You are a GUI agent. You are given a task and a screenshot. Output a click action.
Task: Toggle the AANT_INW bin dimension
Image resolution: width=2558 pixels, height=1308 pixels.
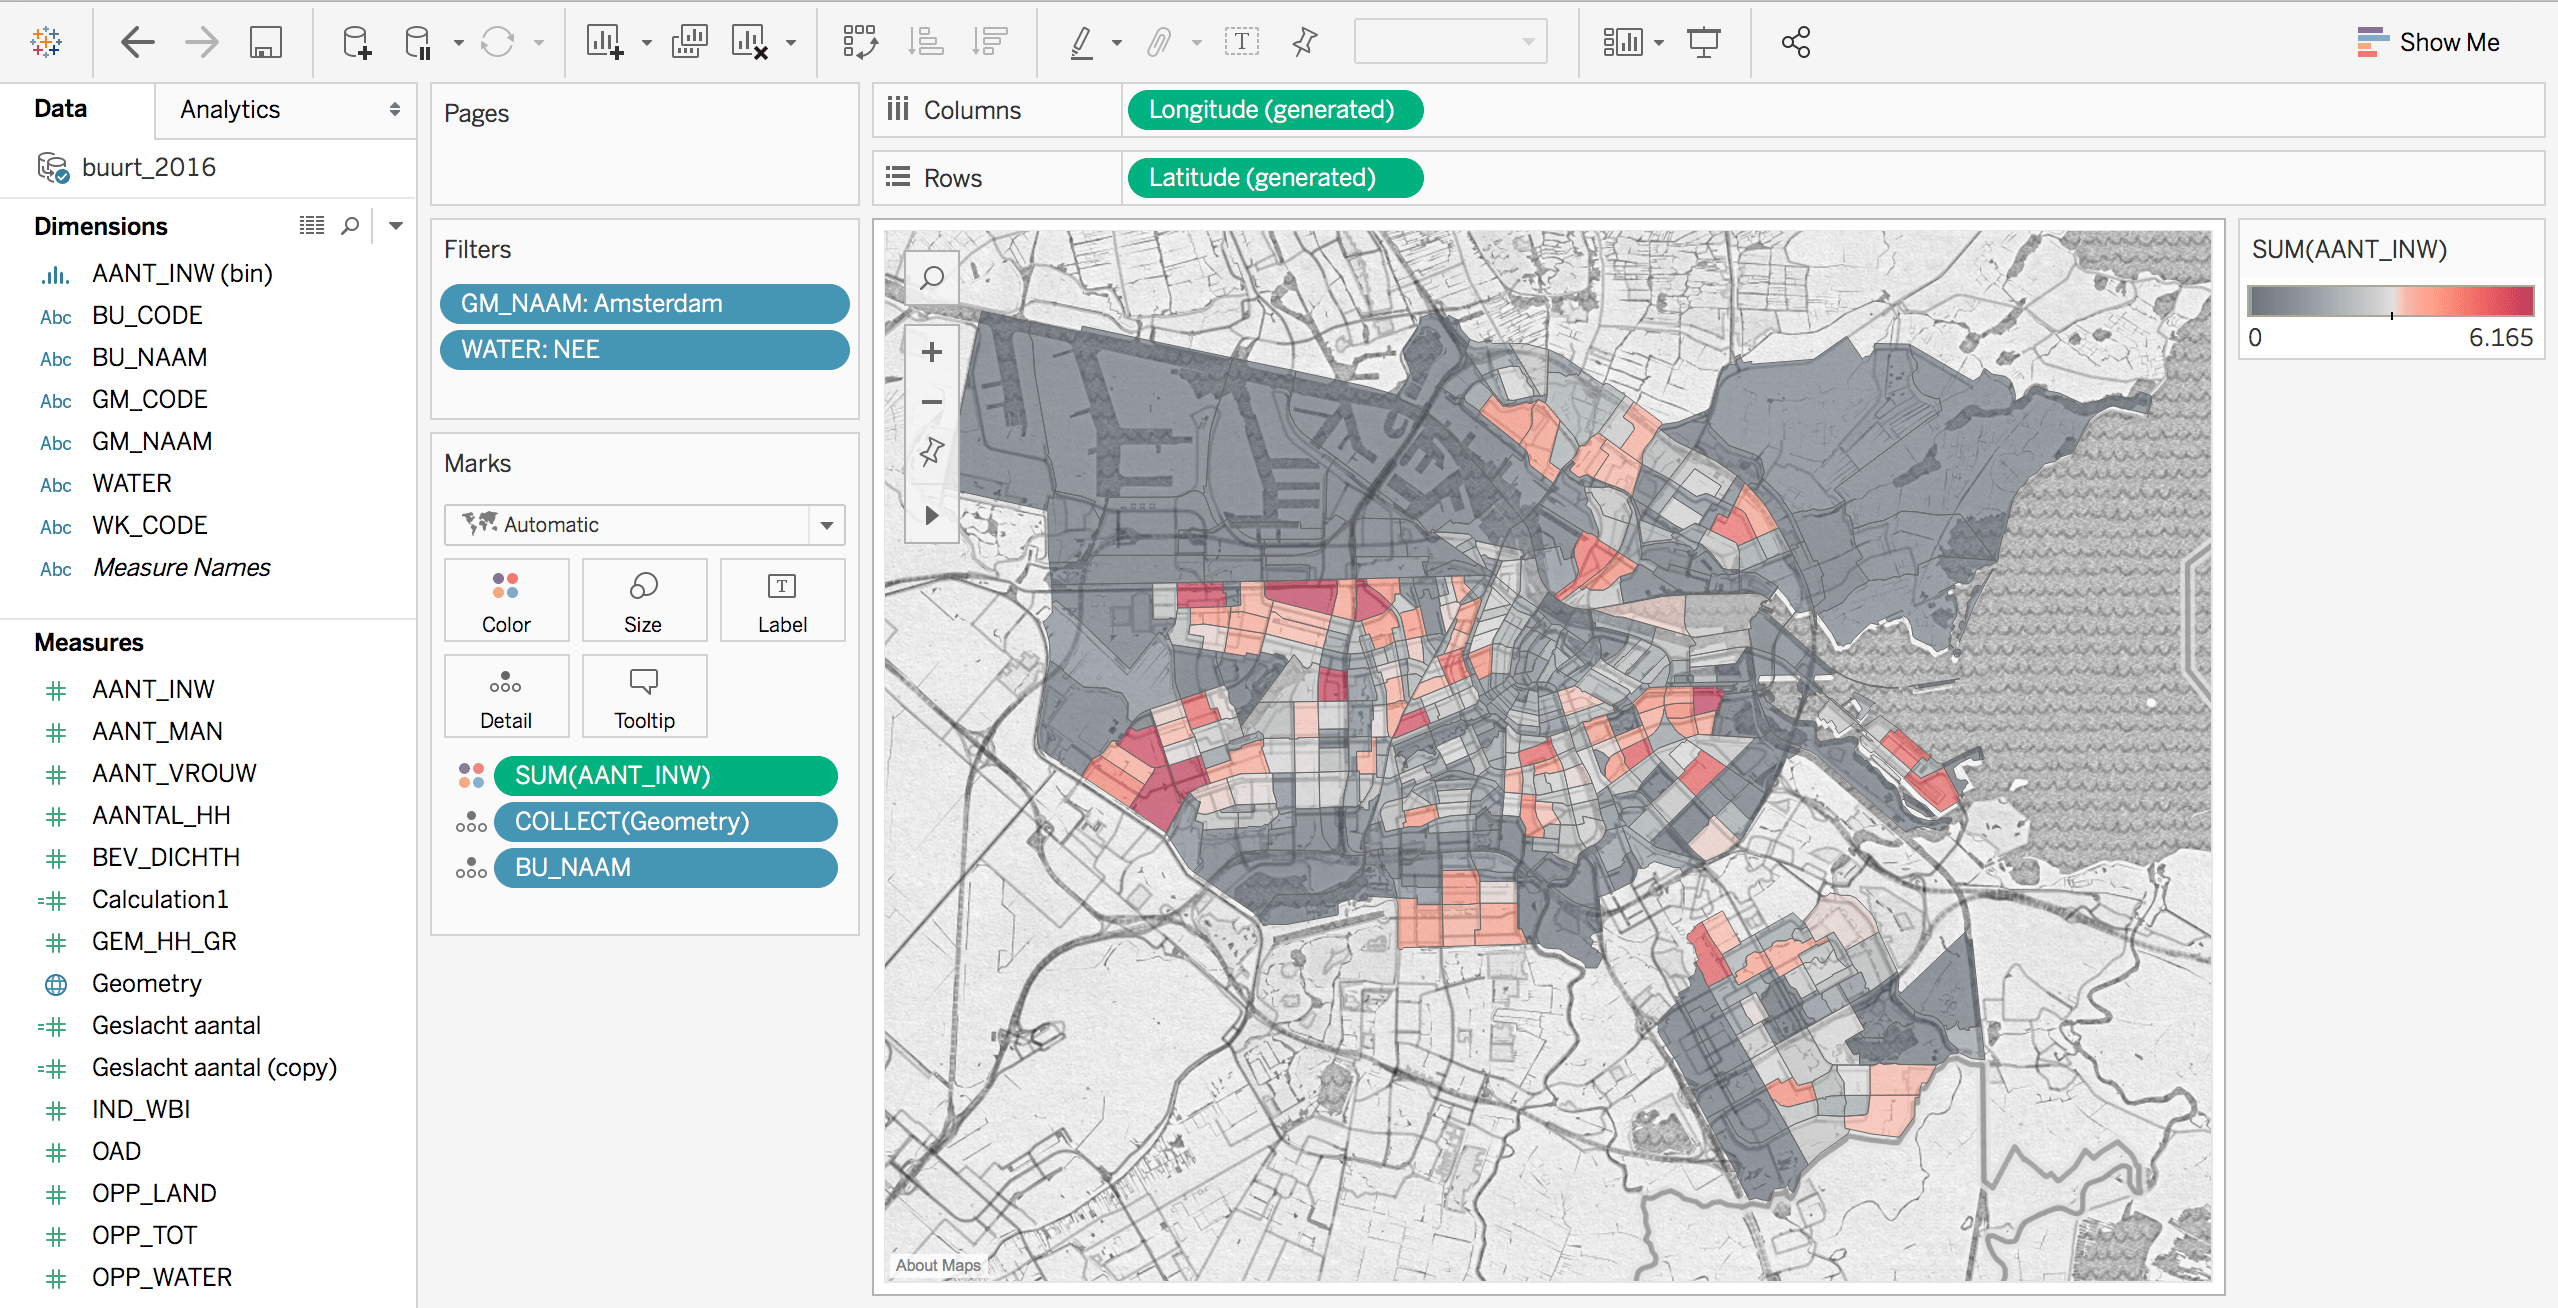(x=183, y=272)
